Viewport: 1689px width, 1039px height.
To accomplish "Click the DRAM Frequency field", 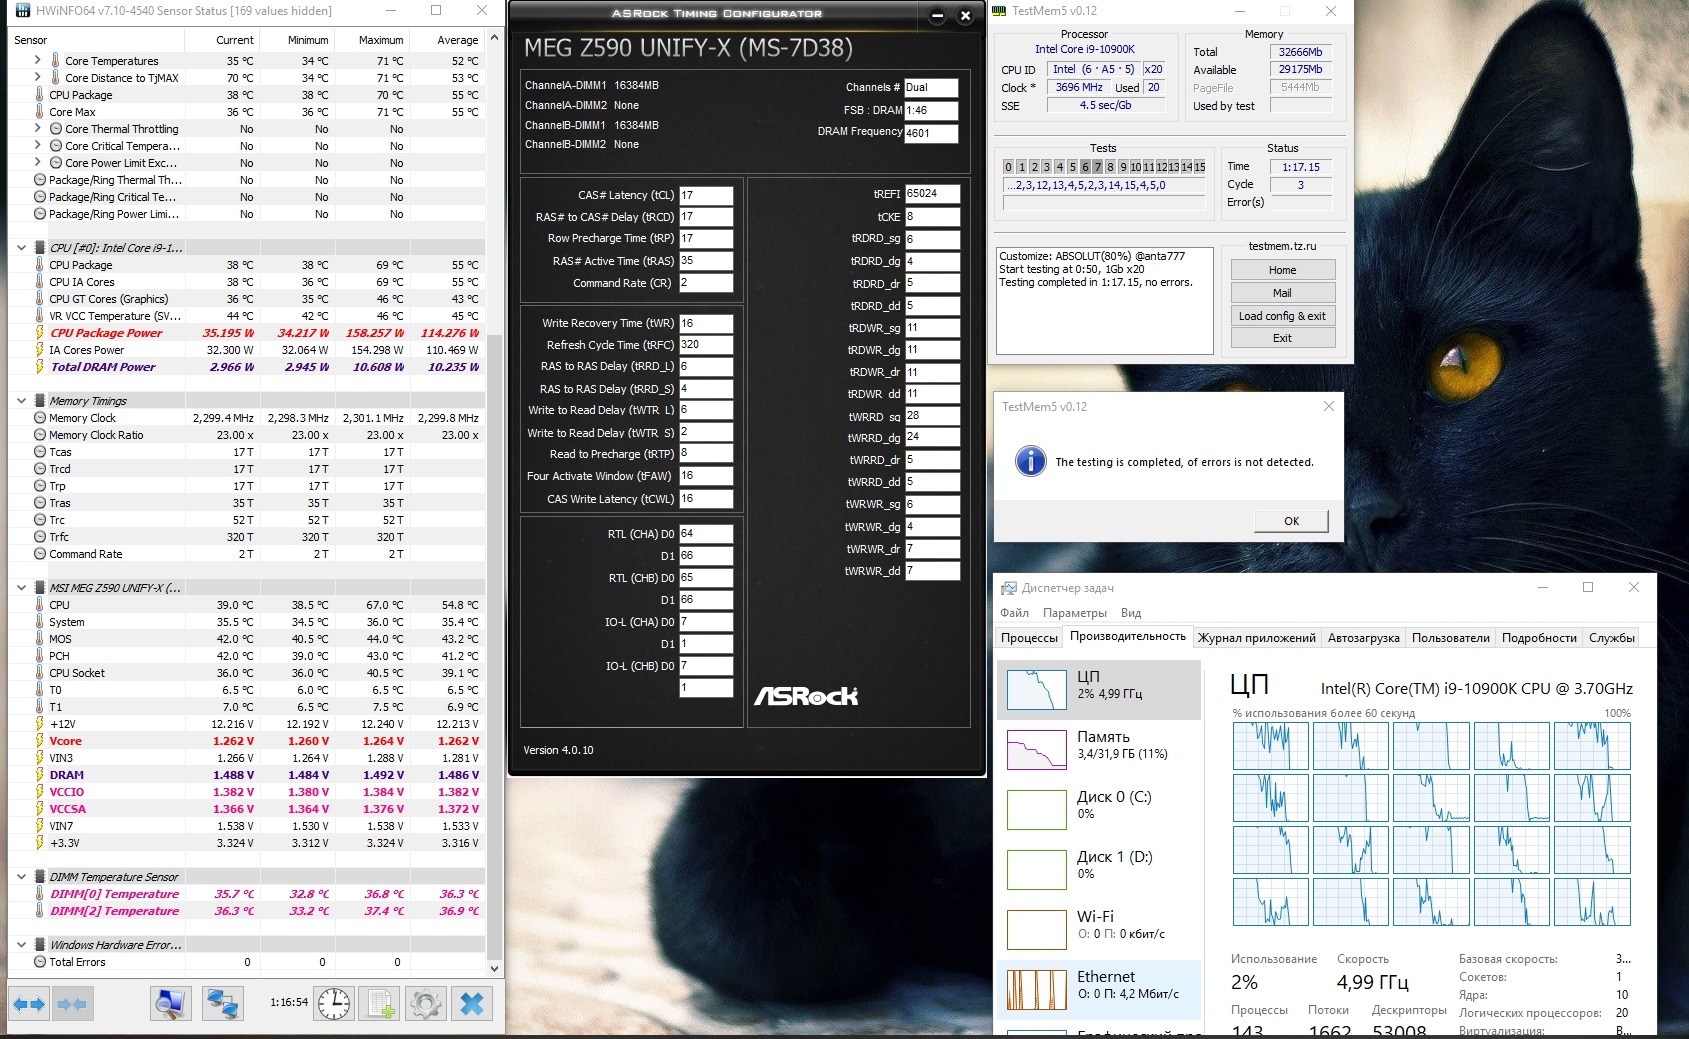I will click(x=931, y=133).
